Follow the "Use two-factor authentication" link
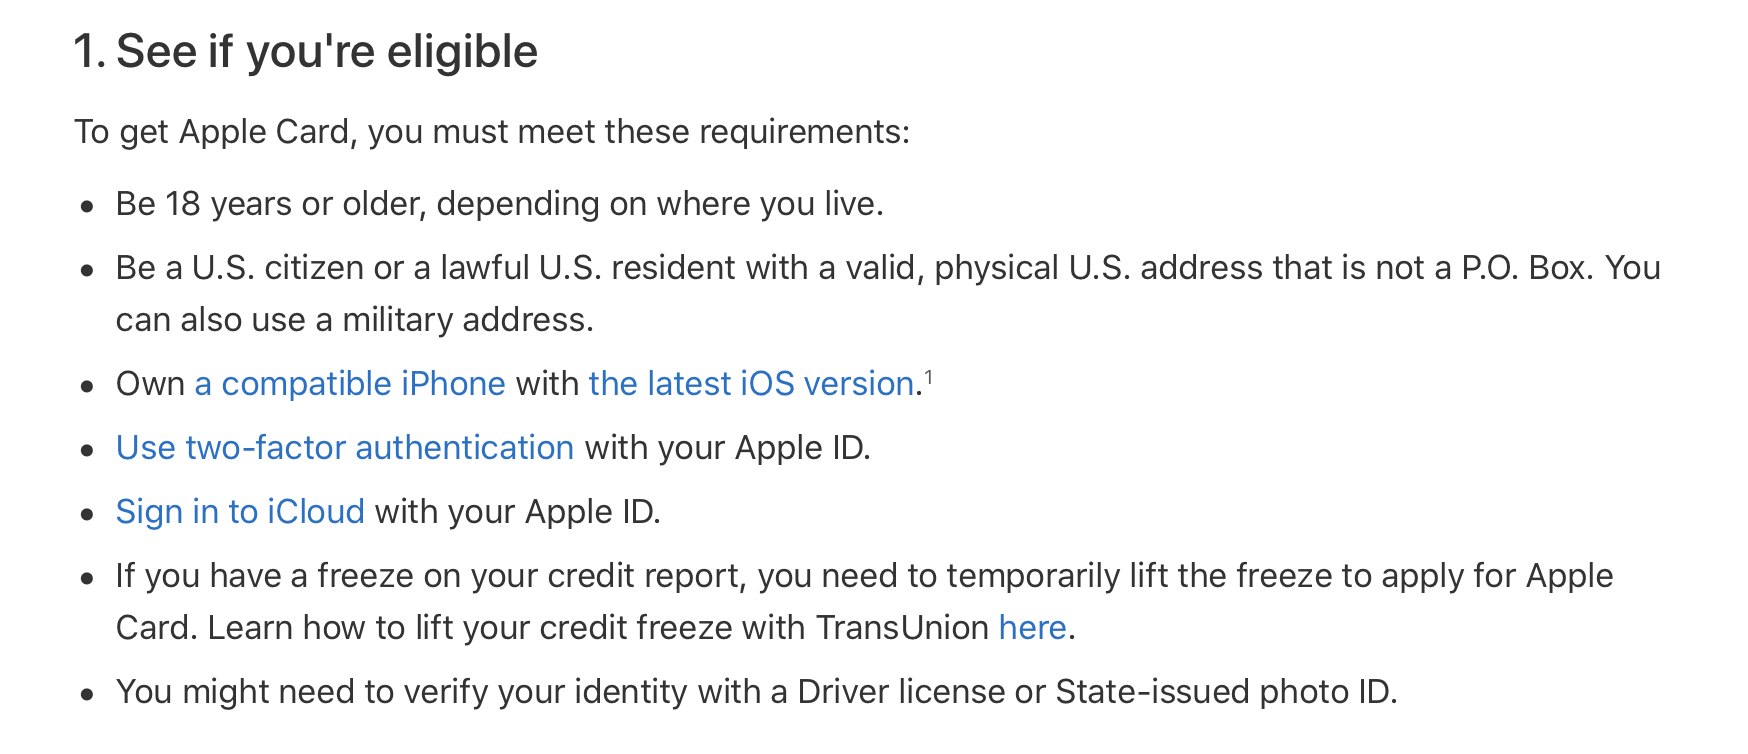Viewport: 1748px width, 754px height. click(x=345, y=448)
